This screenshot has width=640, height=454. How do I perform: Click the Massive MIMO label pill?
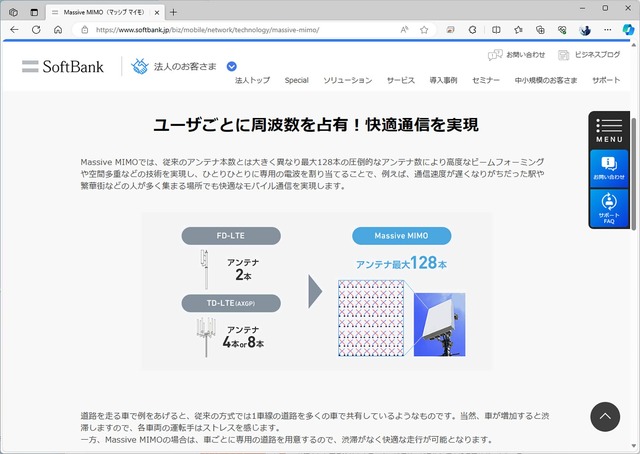[x=402, y=236]
